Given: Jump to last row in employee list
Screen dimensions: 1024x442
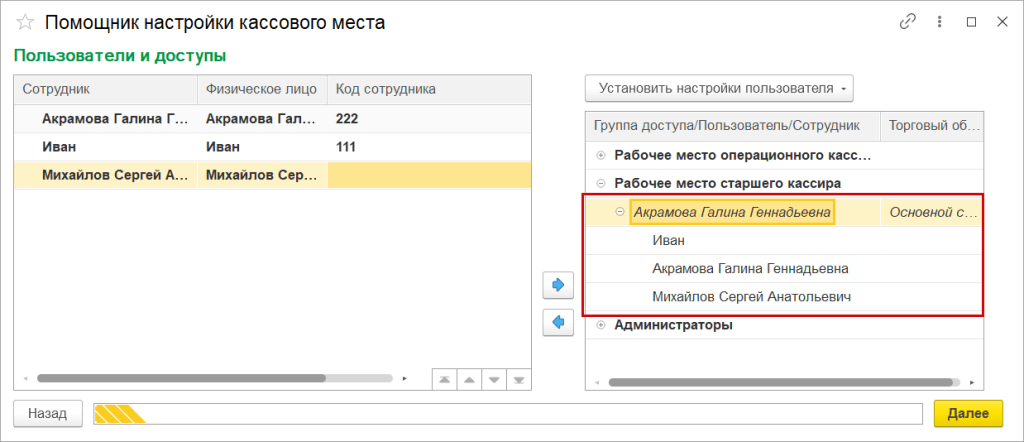Looking at the screenshot, I should tap(518, 380).
